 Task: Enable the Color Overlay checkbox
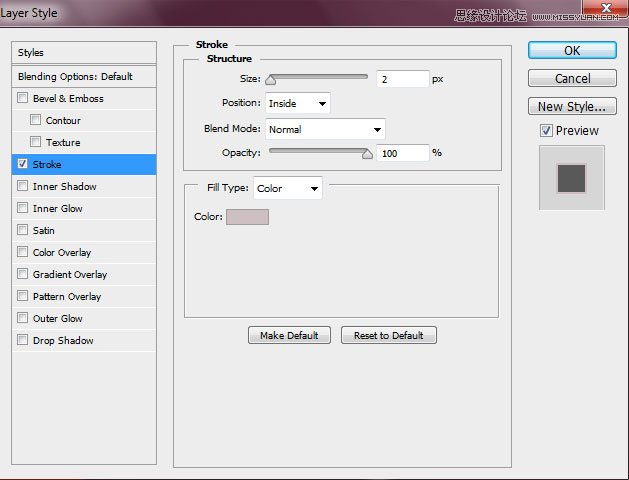click(22, 252)
